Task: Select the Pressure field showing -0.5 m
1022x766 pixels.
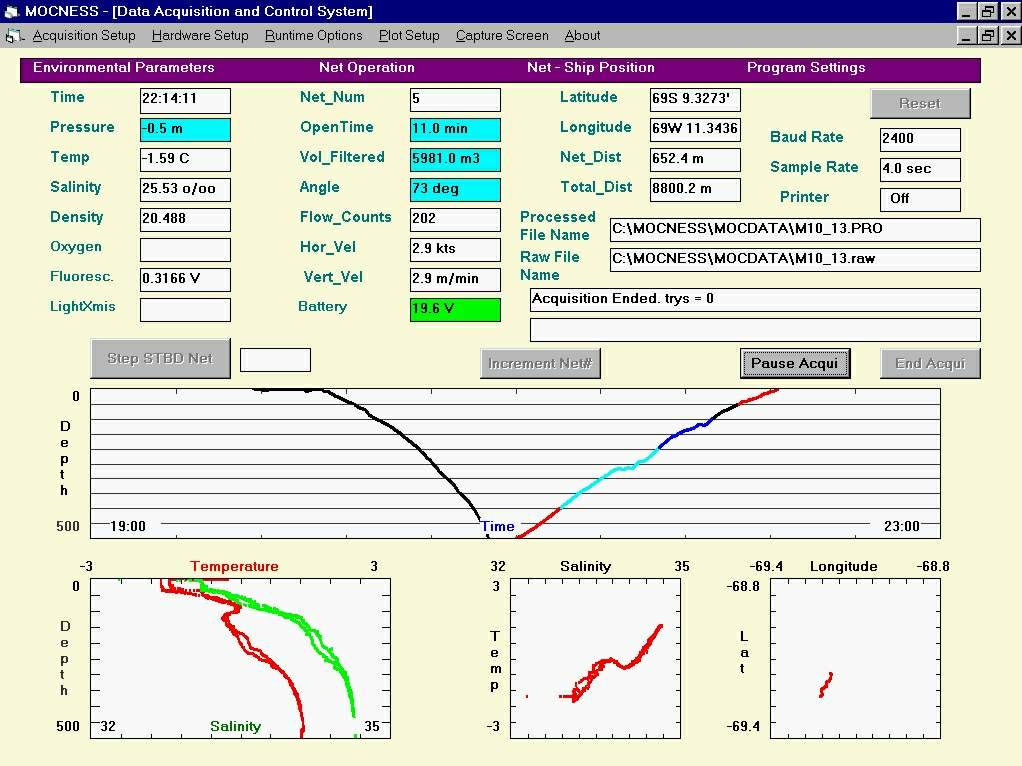Action: (185, 130)
